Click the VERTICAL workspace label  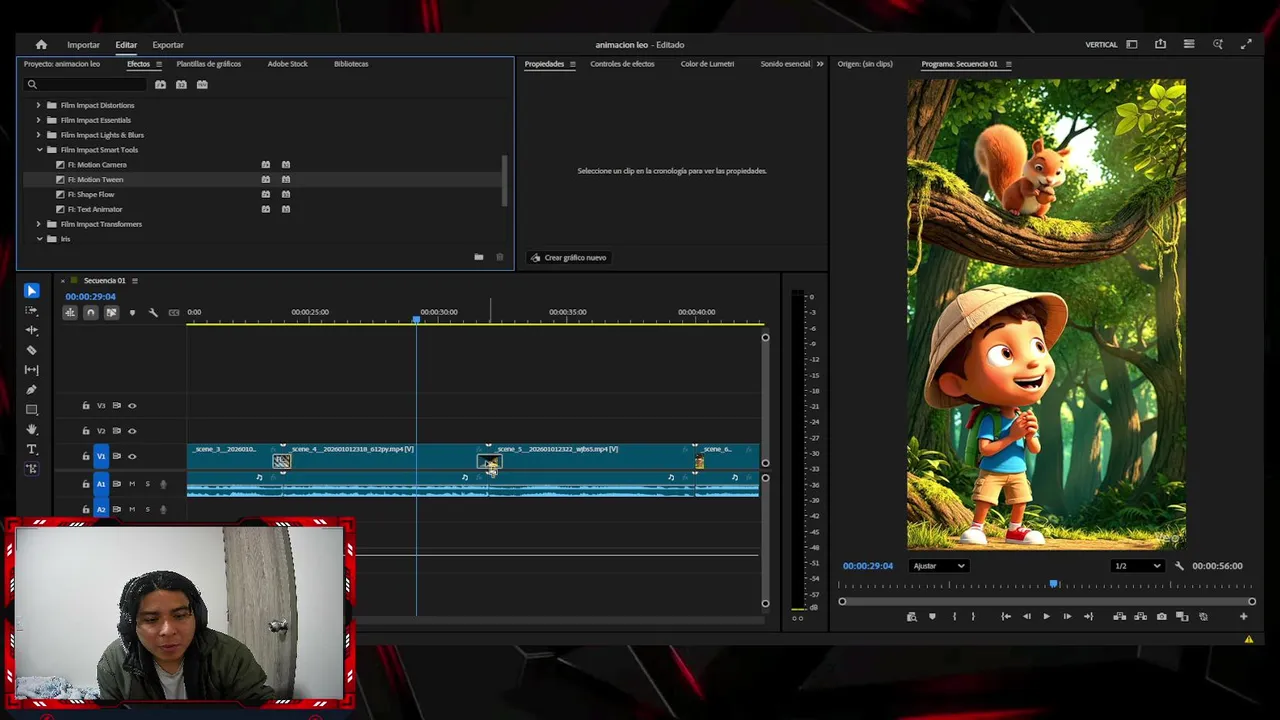[x=1101, y=45]
